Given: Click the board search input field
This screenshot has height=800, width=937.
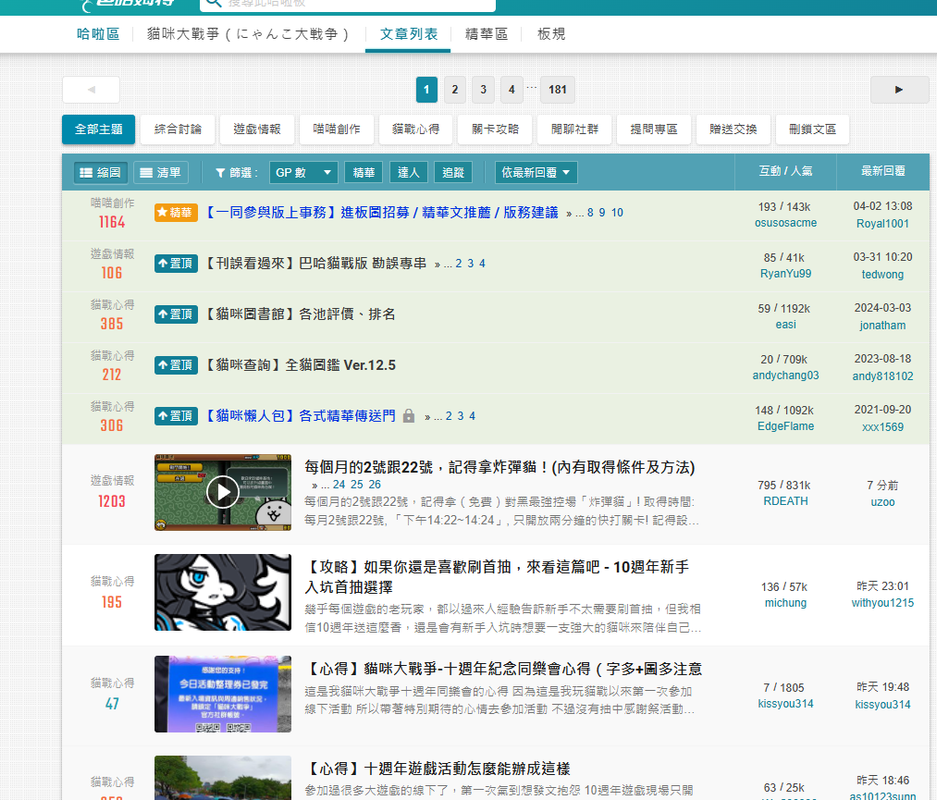Looking at the screenshot, I should point(359,3).
